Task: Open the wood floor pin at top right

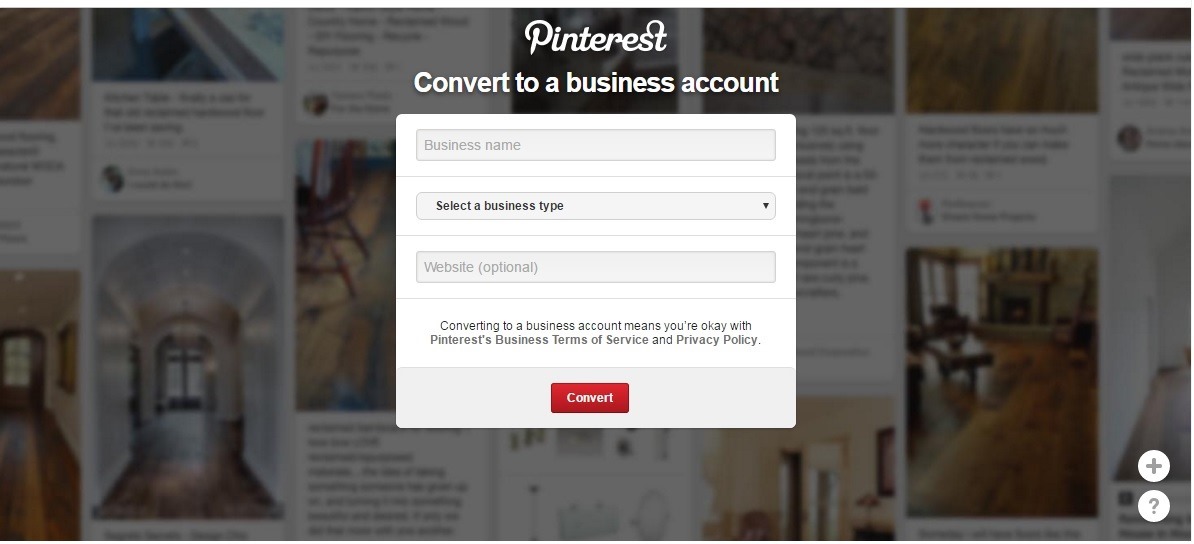Action: coord(1001,55)
